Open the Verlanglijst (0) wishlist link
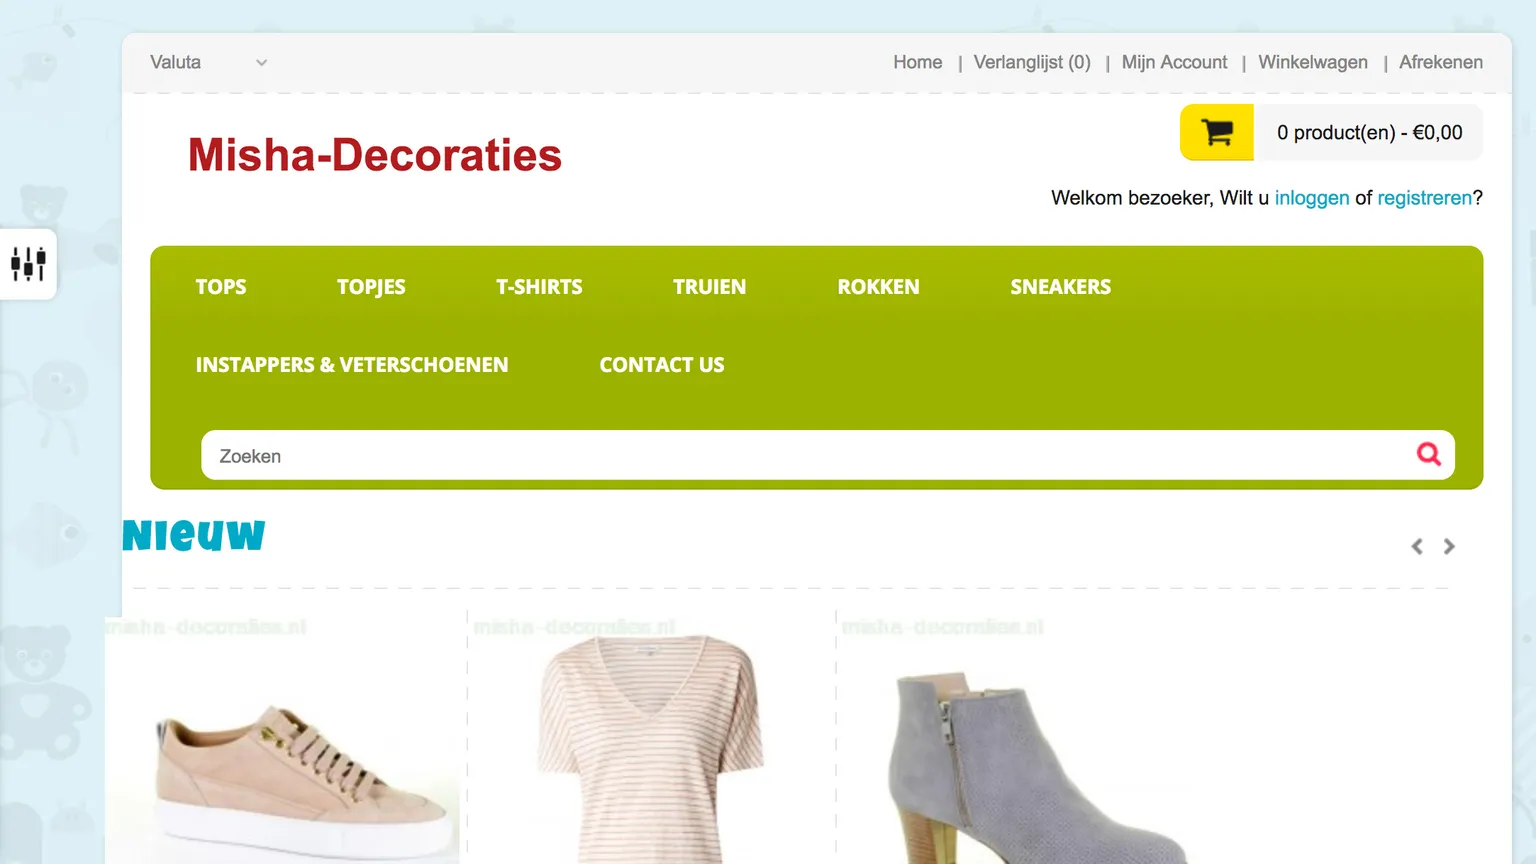This screenshot has width=1536, height=864. click(1031, 62)
